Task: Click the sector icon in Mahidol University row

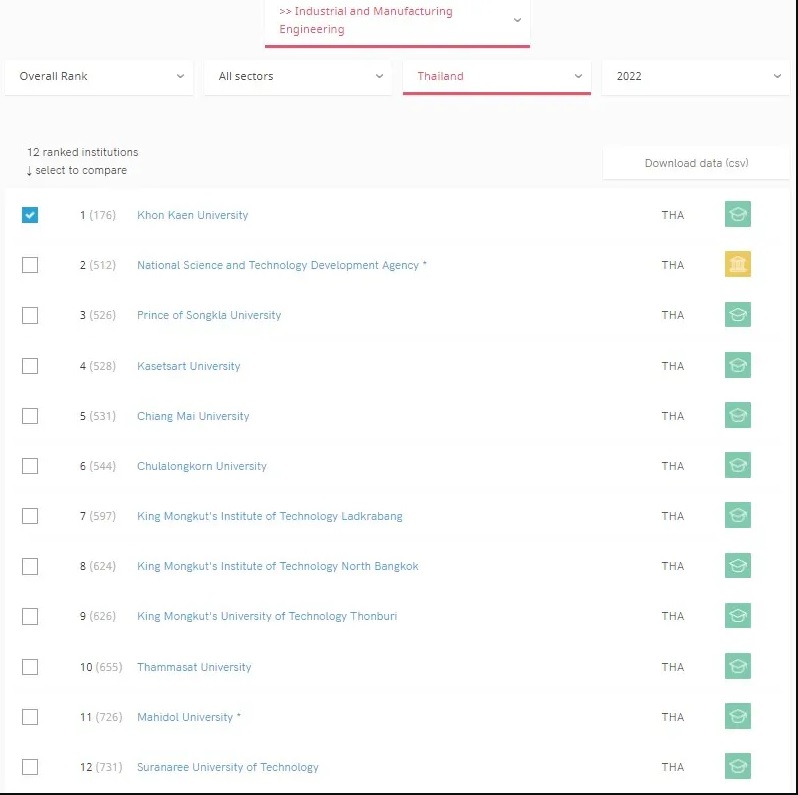Action: pyautogui.click(x=737, y=716)
